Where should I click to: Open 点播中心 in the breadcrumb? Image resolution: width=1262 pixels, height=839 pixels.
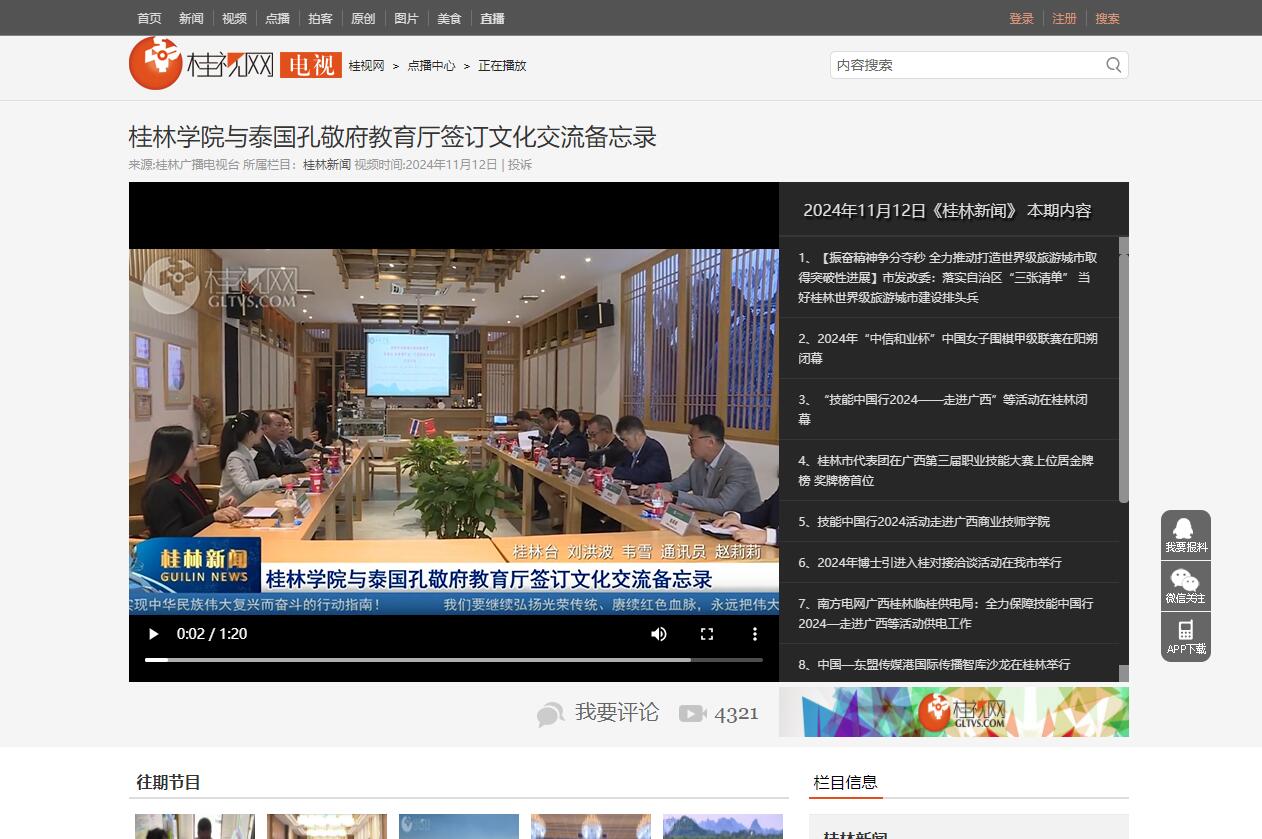[x=431, y=66]
